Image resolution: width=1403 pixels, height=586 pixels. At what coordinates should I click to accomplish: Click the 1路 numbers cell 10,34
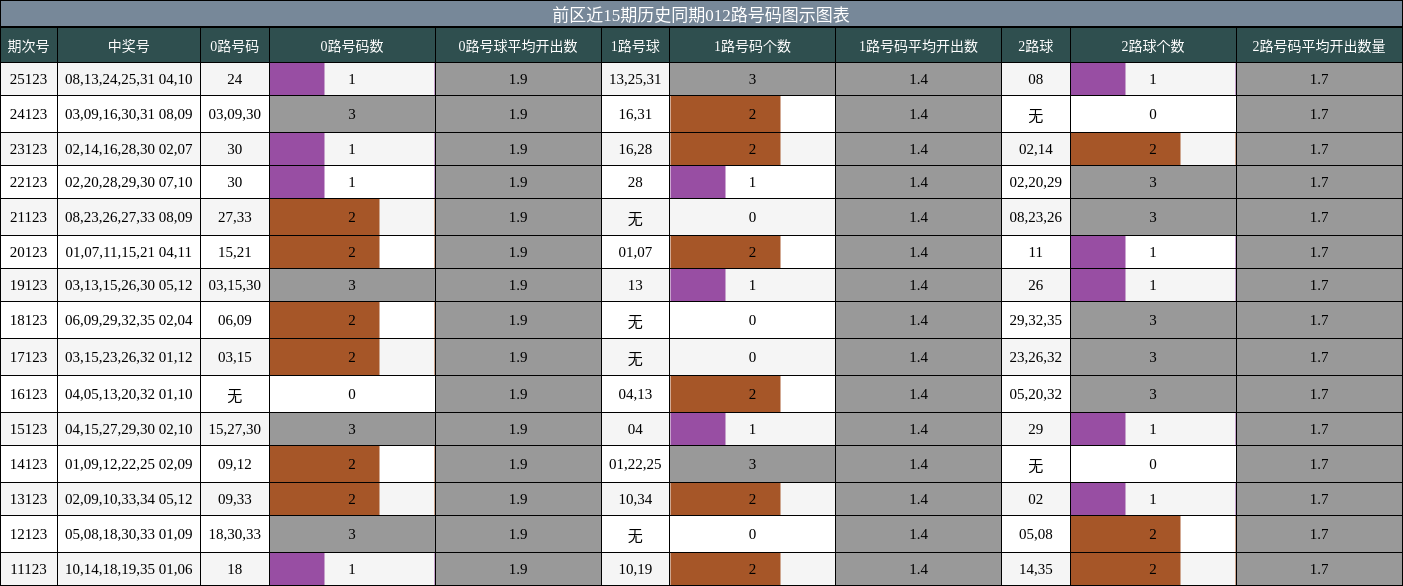635,499
